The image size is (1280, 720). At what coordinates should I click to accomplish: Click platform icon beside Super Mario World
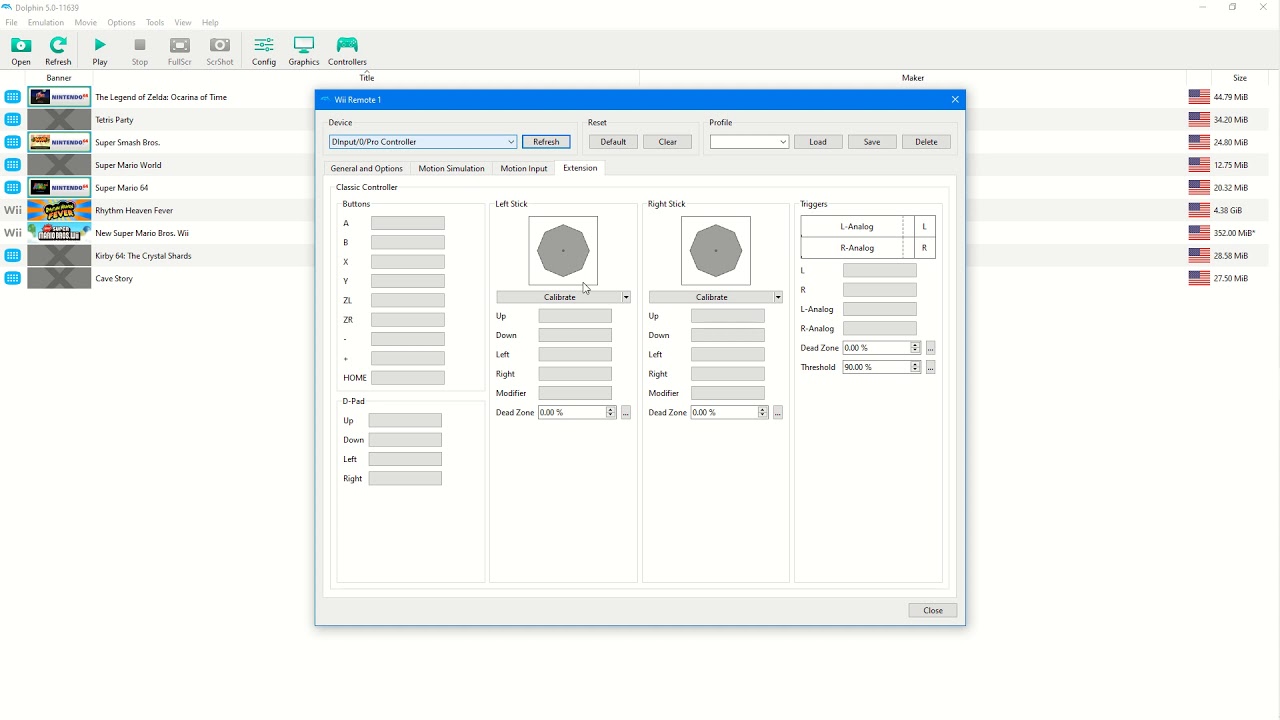(x=12, y=165)
